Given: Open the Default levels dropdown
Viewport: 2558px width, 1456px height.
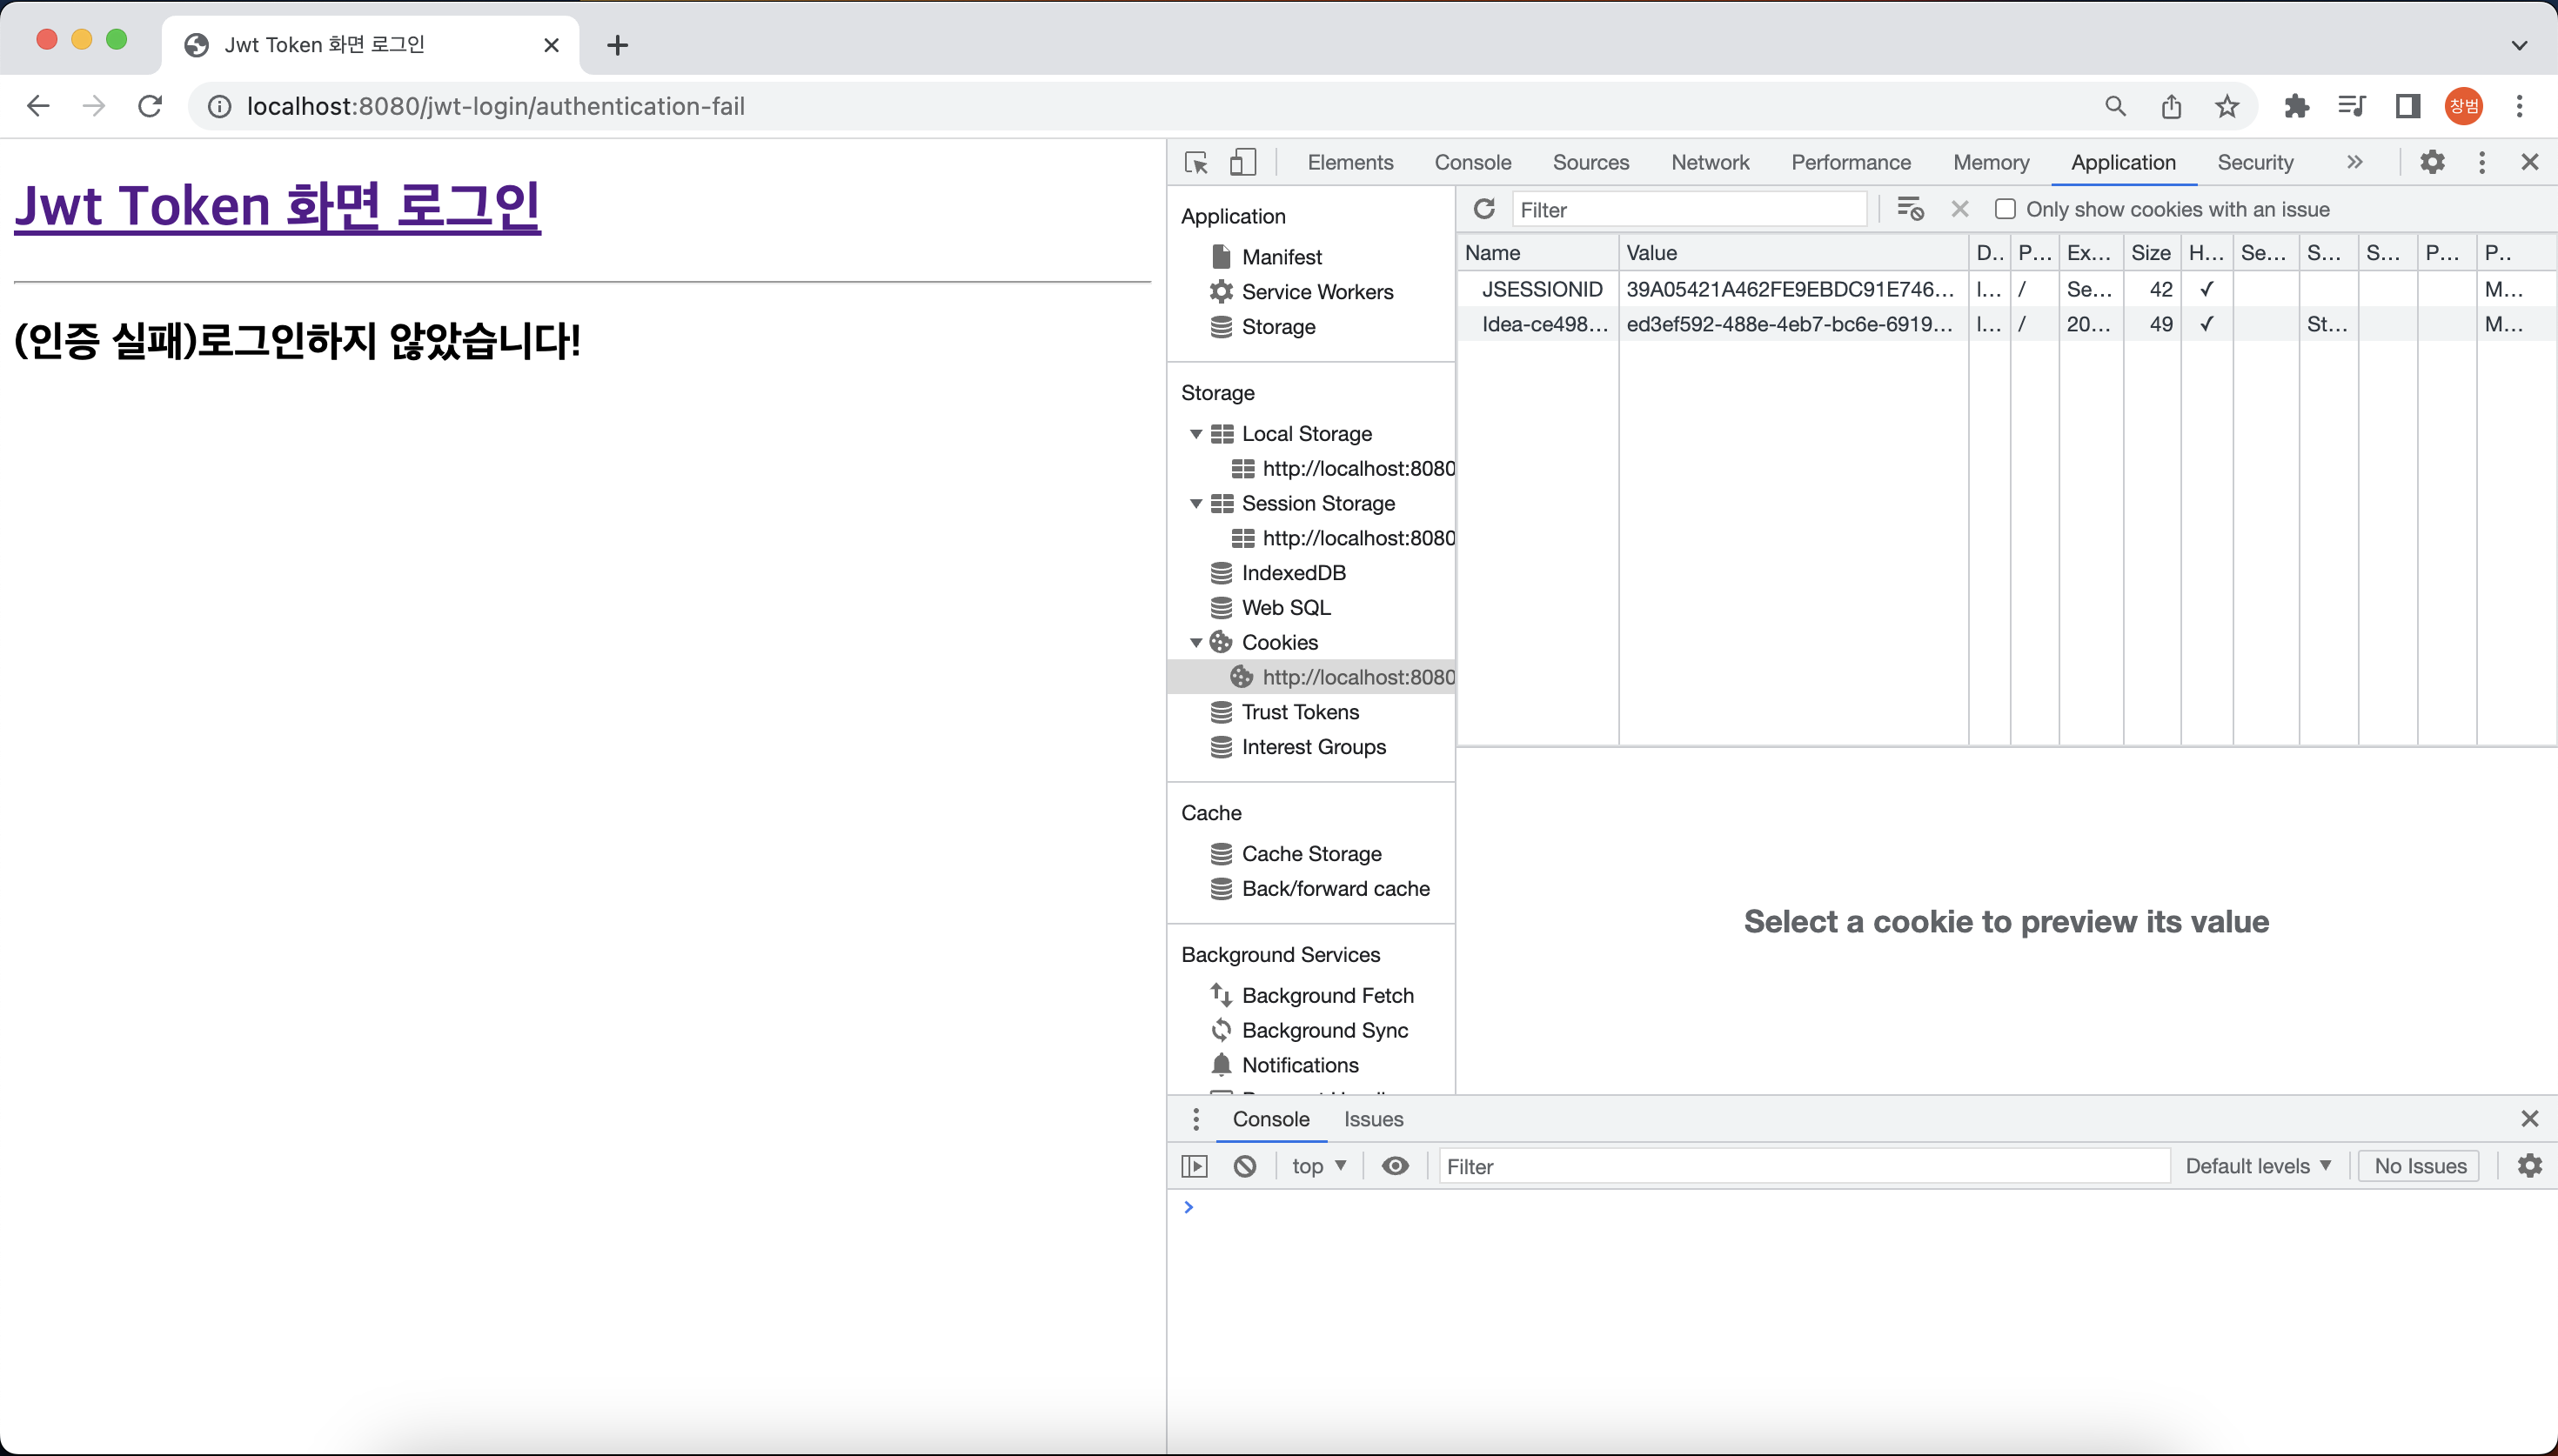Looking at the screenshot, I should [x=2258, y=1166].
